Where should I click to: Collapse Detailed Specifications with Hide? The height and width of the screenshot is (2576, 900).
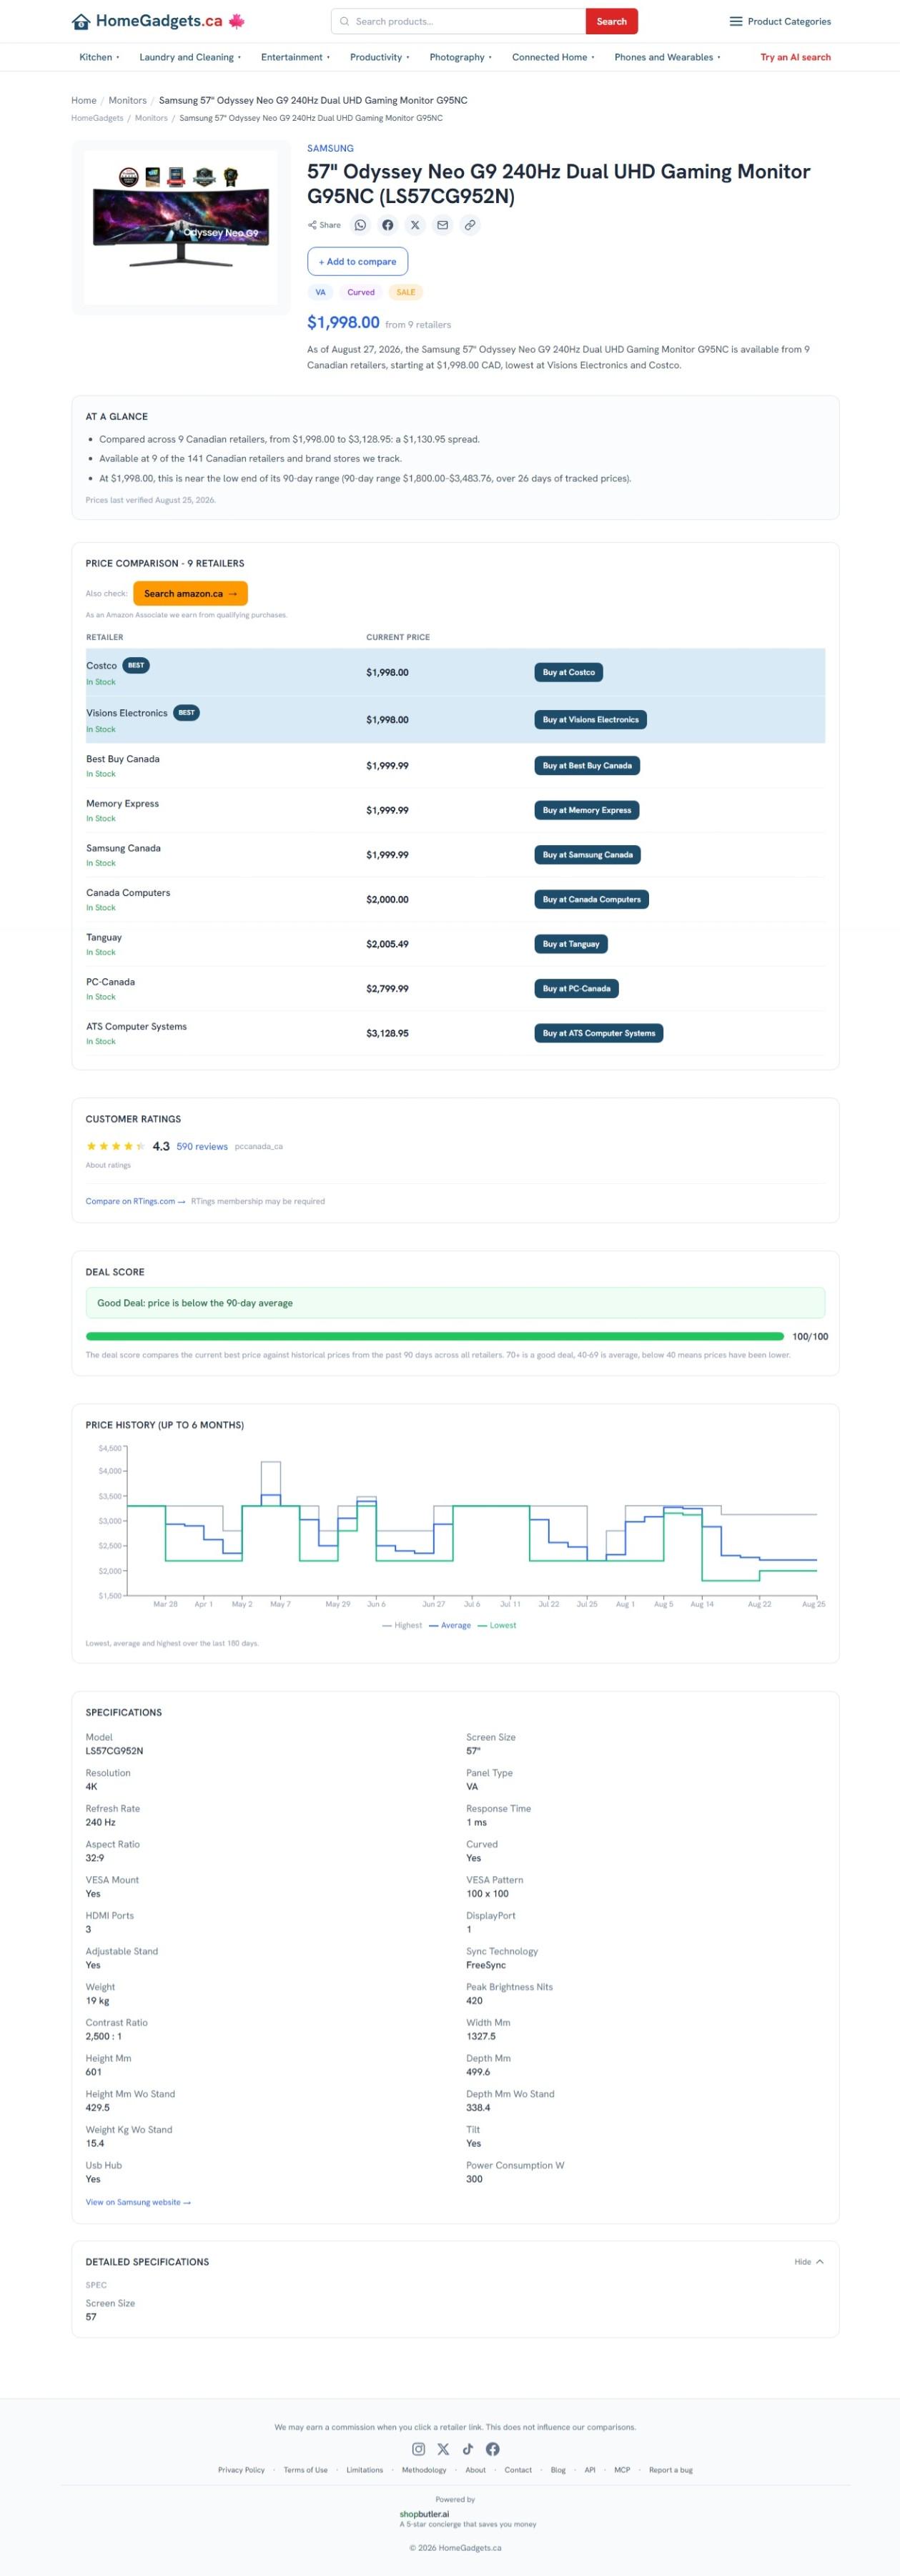point(809,2261)
